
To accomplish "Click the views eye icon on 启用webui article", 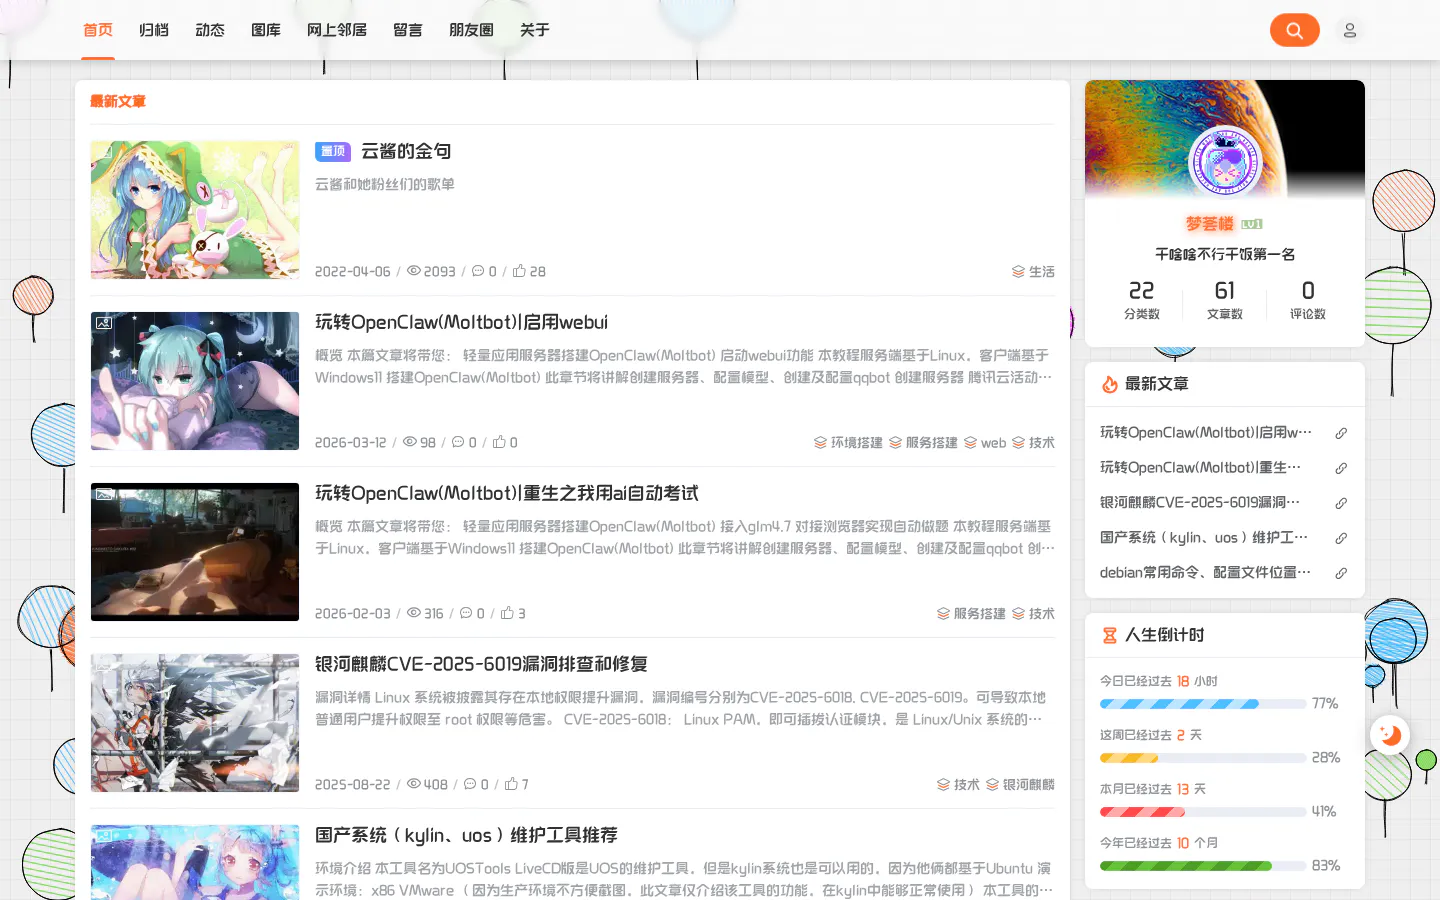I will (x=410, y=442).
